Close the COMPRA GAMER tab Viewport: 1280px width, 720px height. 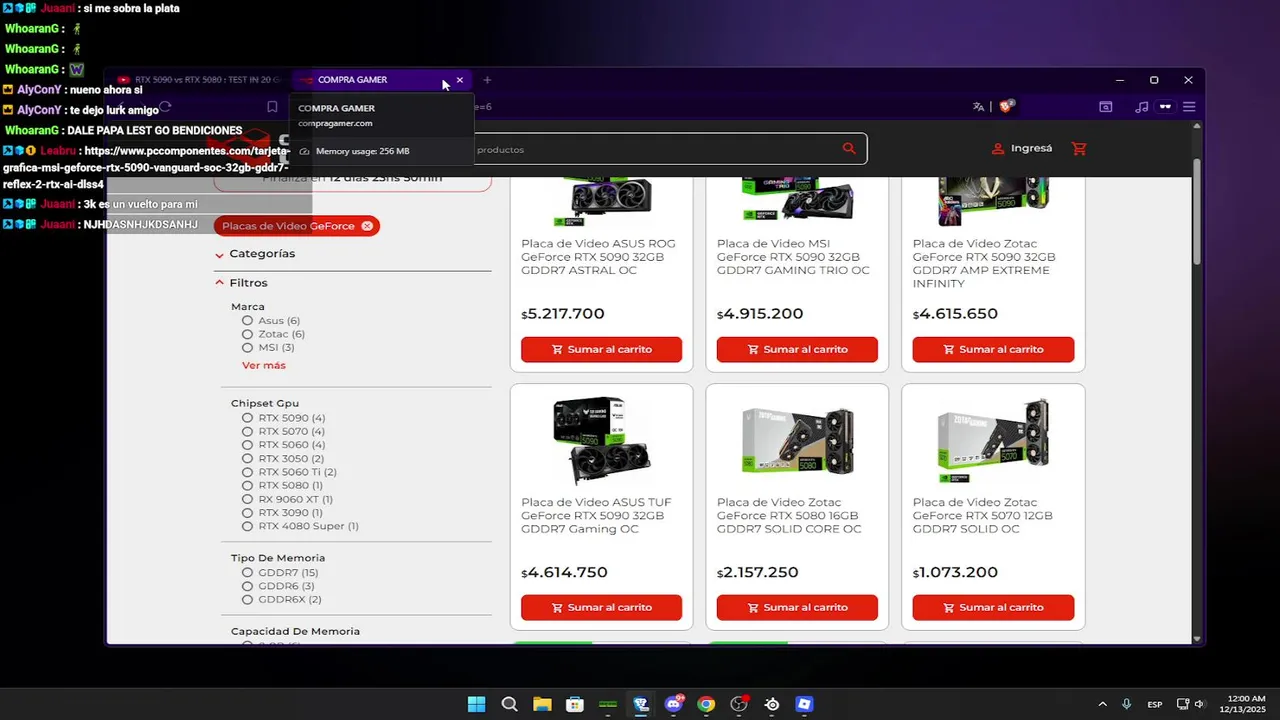[x=460, y=80]
